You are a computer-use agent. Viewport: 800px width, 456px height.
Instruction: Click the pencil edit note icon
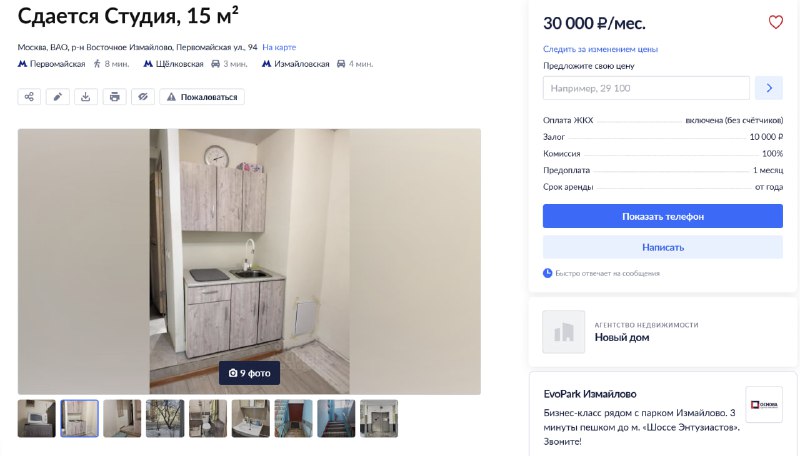point(58,97)
